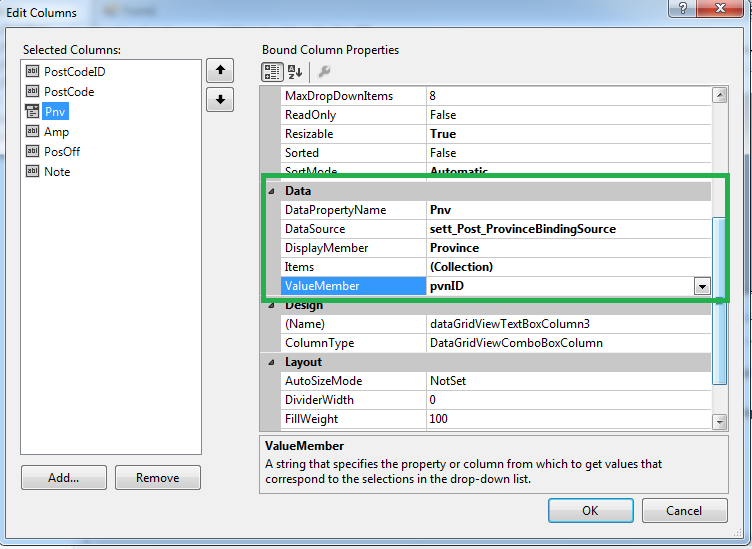Collapse the Layout category
The height and width of the screenshot is (549, 752).
(x=271, y=362)
